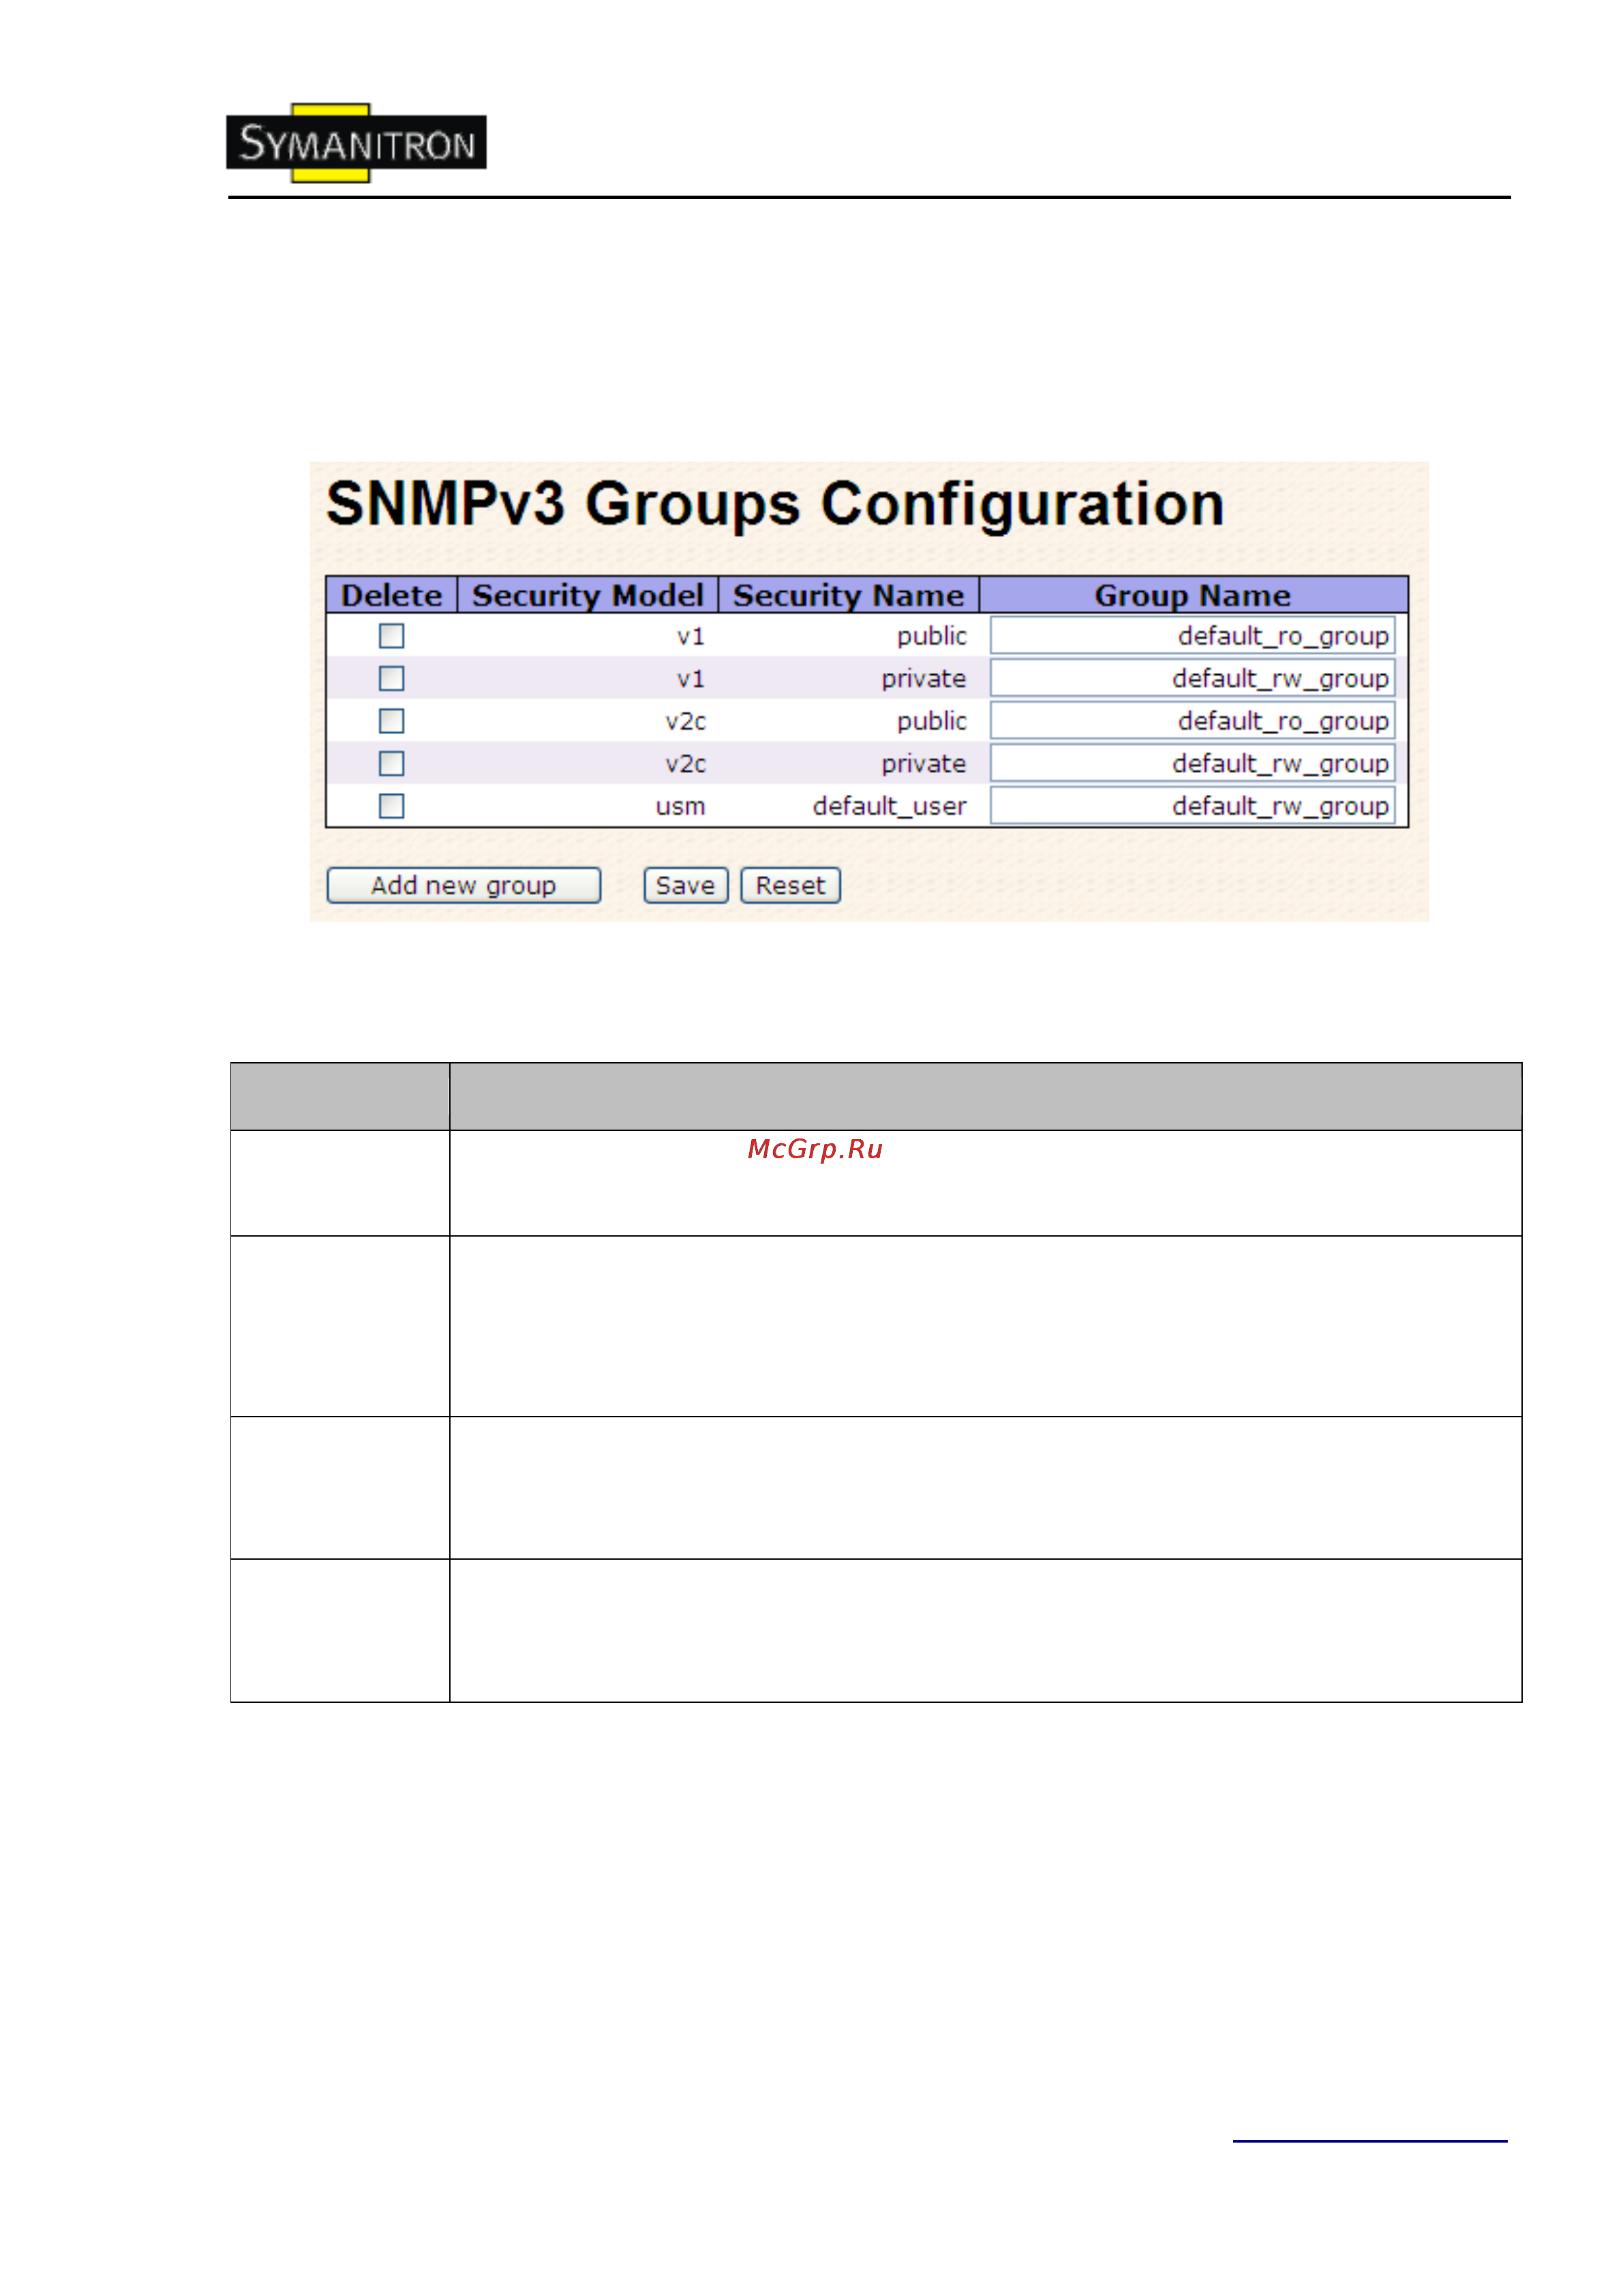
Task: Select the usm security model cell
Action: point(680,807)
